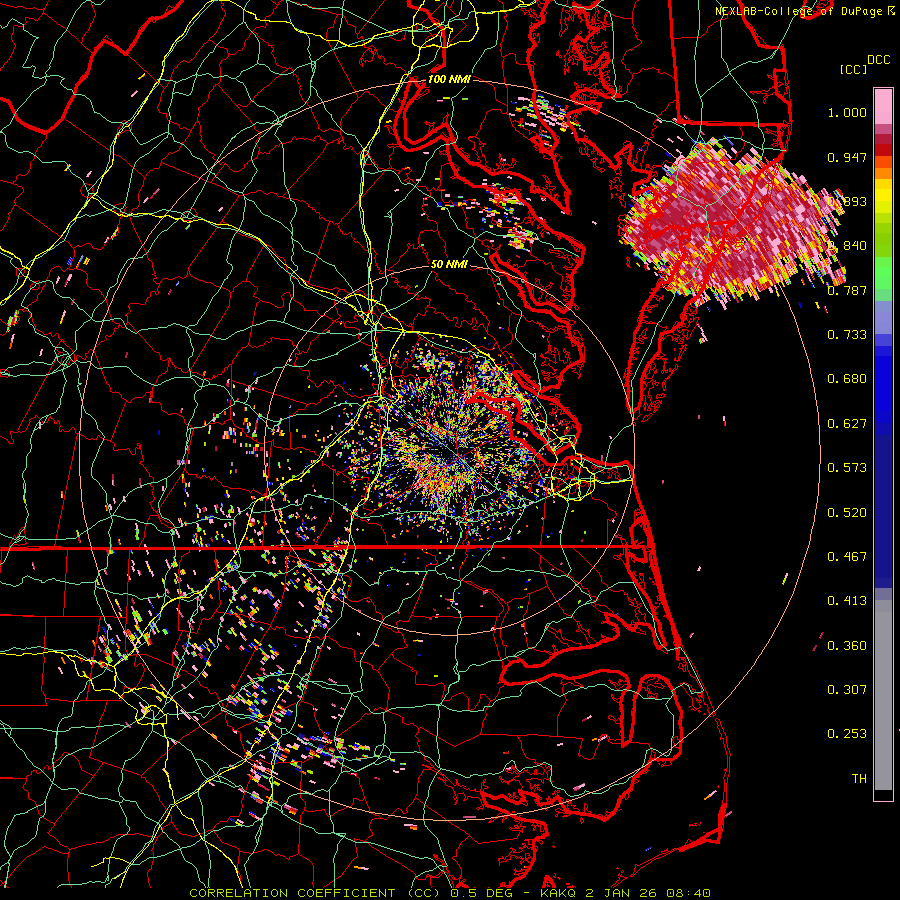Click the 0.893 legend value

click(847, 201)
